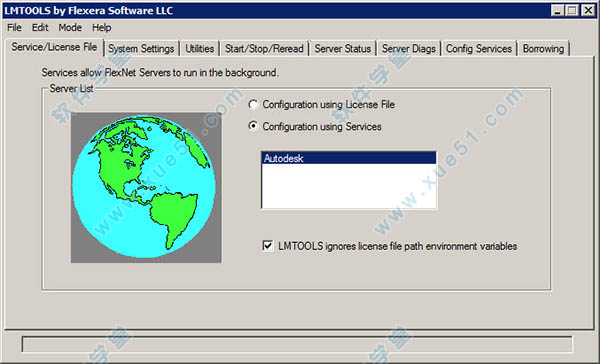Select Autodesk service in the list

point(349,158)
